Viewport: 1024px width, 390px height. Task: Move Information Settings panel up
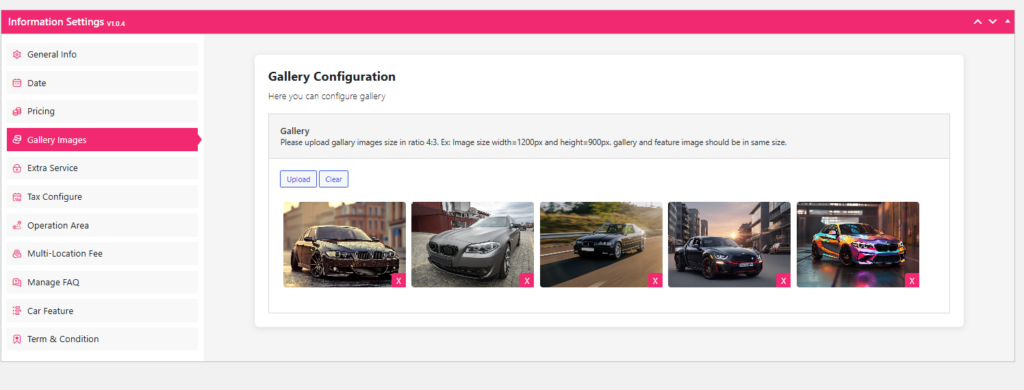pos(978,22)
